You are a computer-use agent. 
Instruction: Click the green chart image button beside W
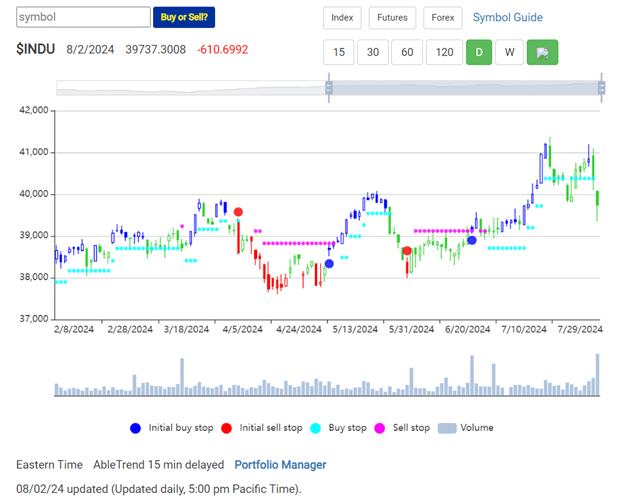pos(543,52)
